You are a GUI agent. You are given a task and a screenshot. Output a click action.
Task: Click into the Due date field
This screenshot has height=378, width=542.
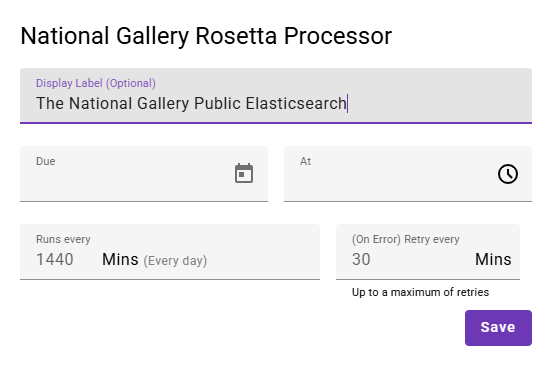click(x=144, y=173)
